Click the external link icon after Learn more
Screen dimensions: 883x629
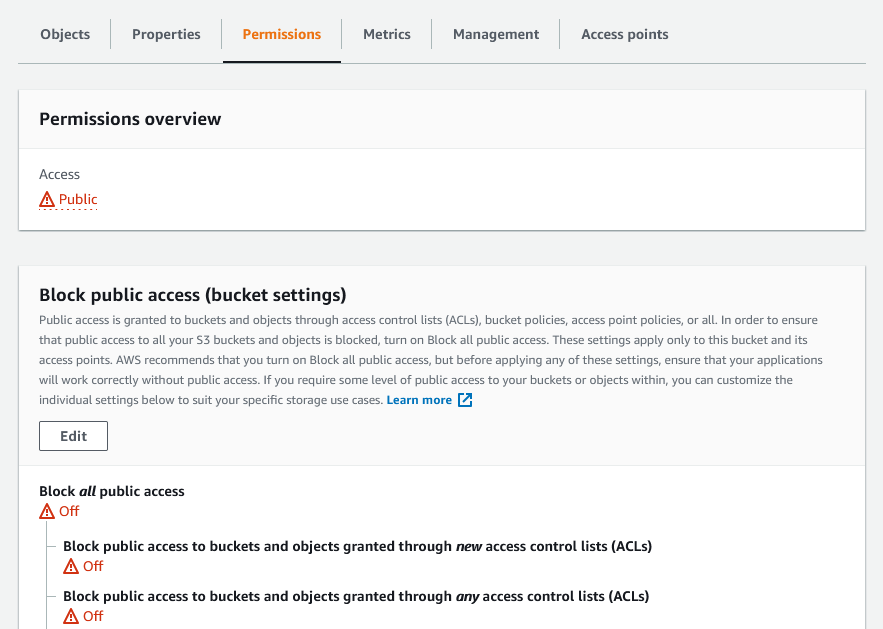tap(465, 400)
